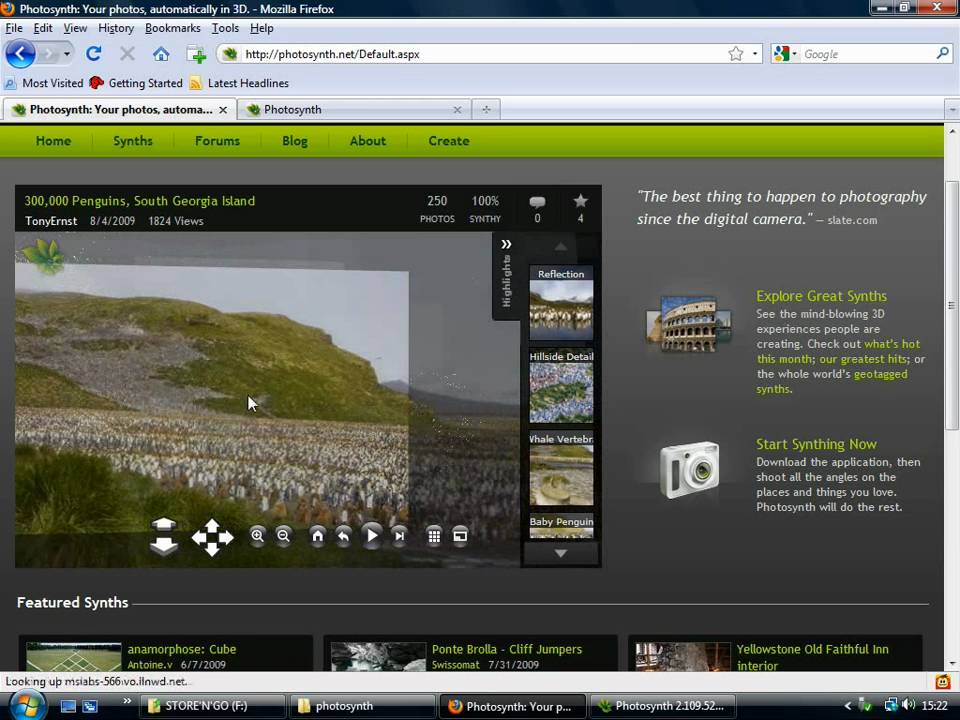The height and width of the screenshot is (720, 960).
Task: Click the Windows Start orb
Action: coord(26,706)
